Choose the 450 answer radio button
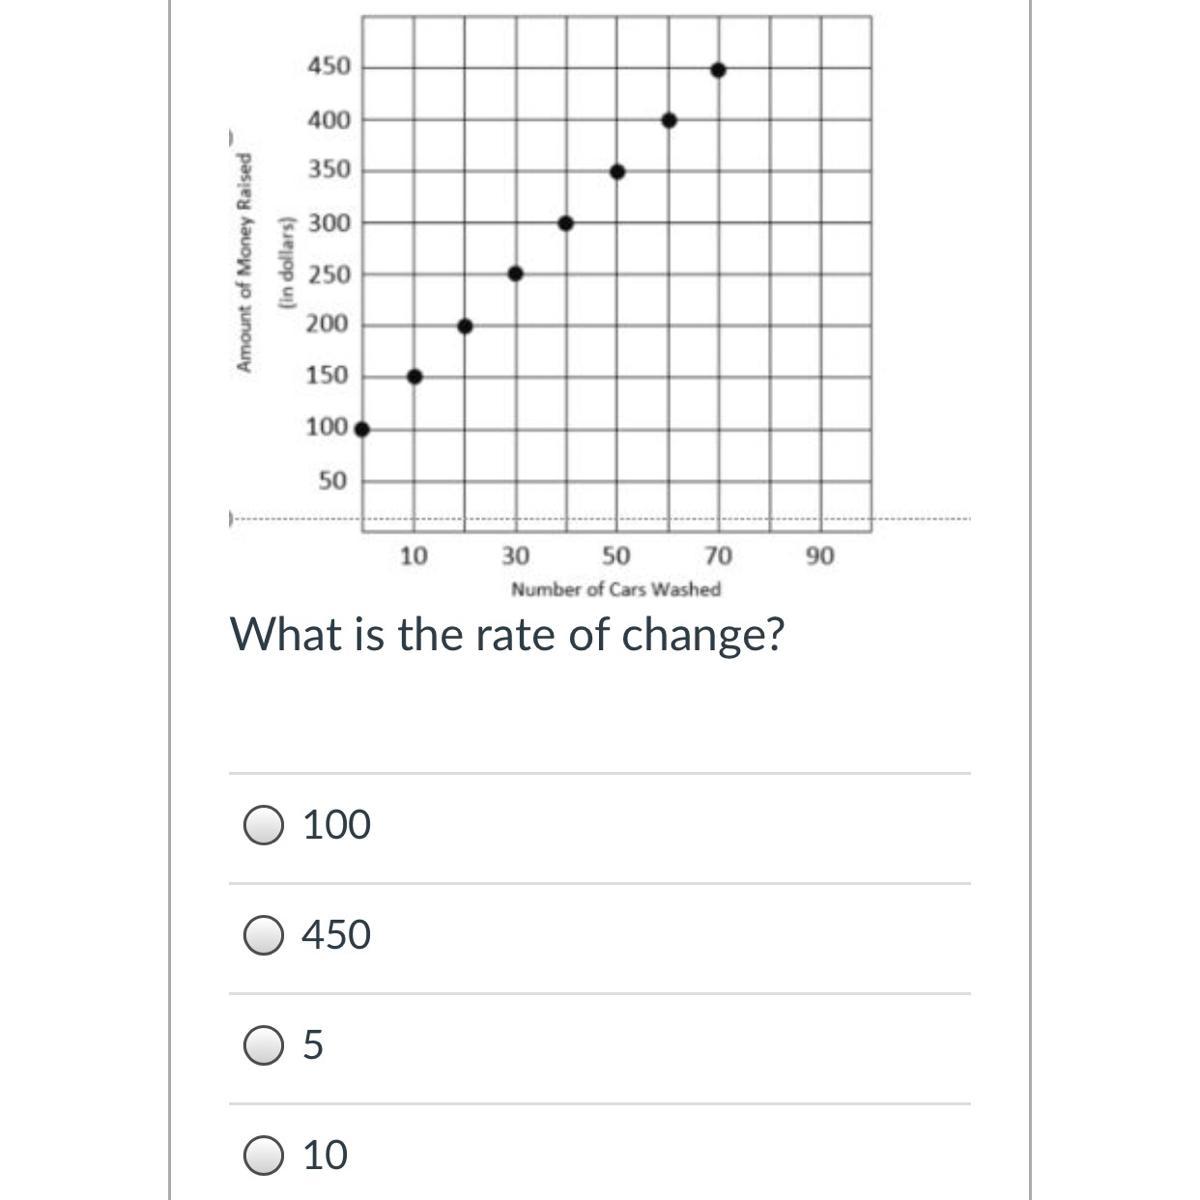 point(264,936)
